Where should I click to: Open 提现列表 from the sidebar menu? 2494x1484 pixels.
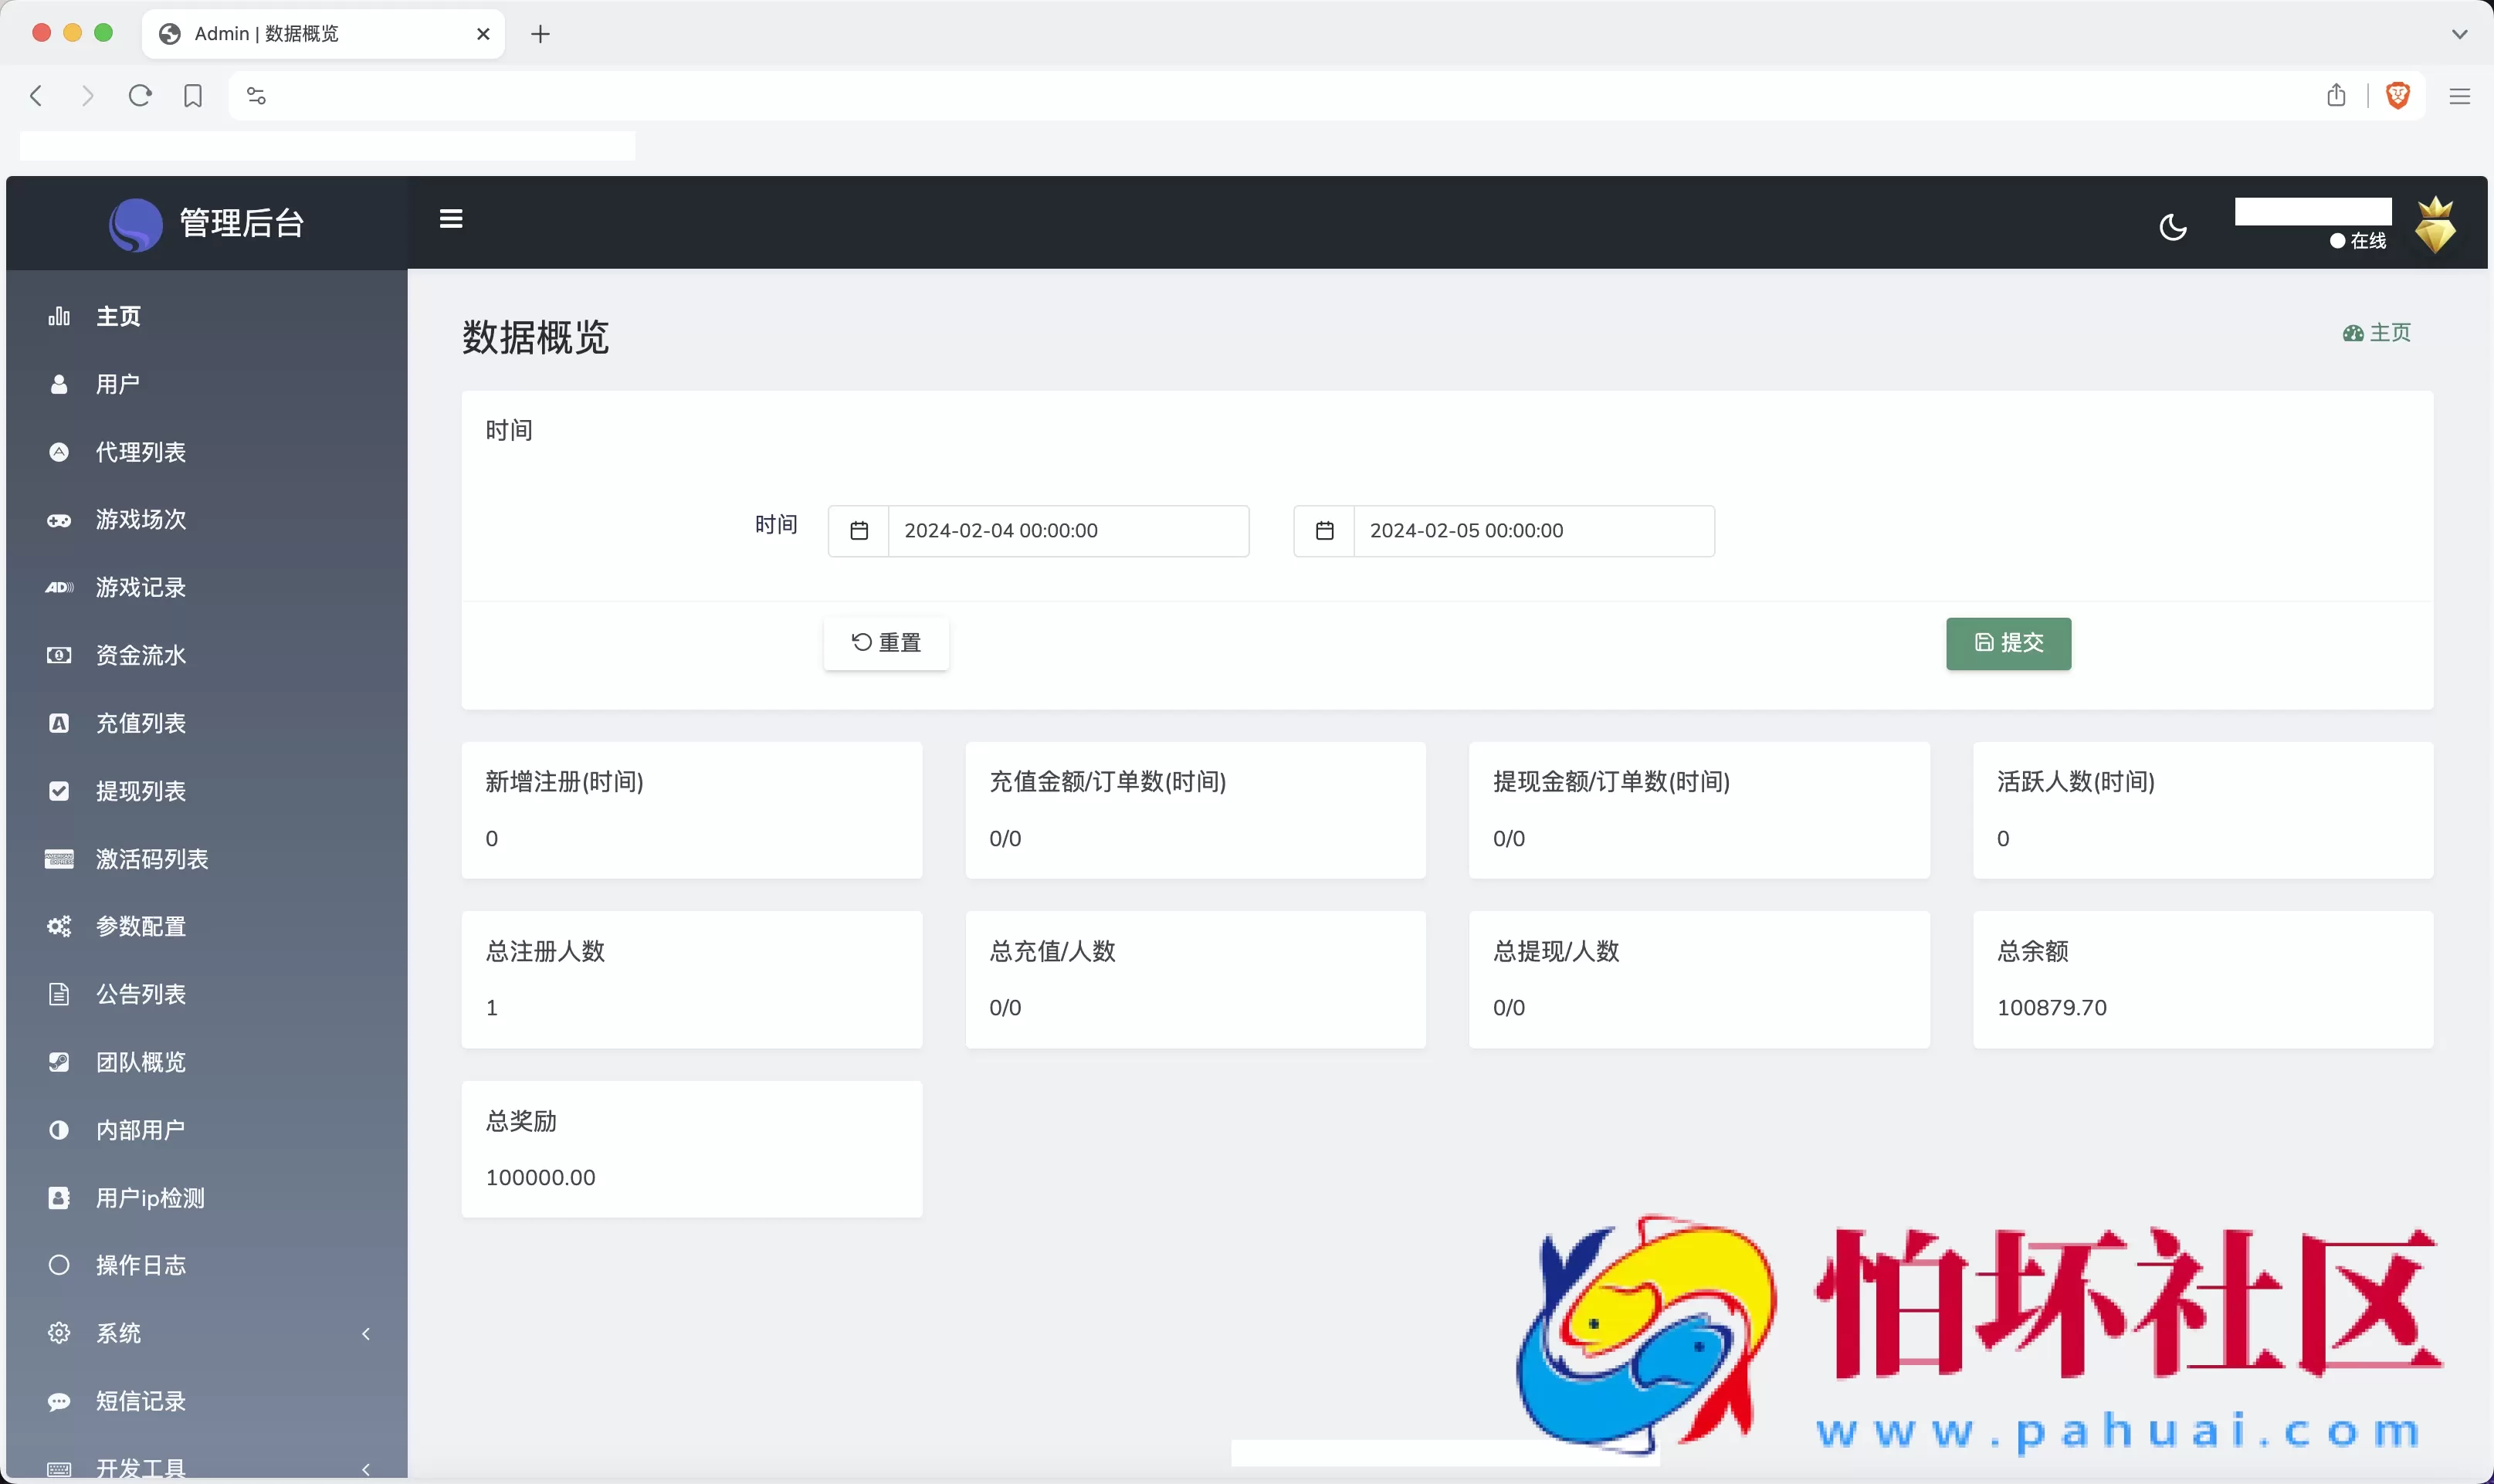(141, 791)
